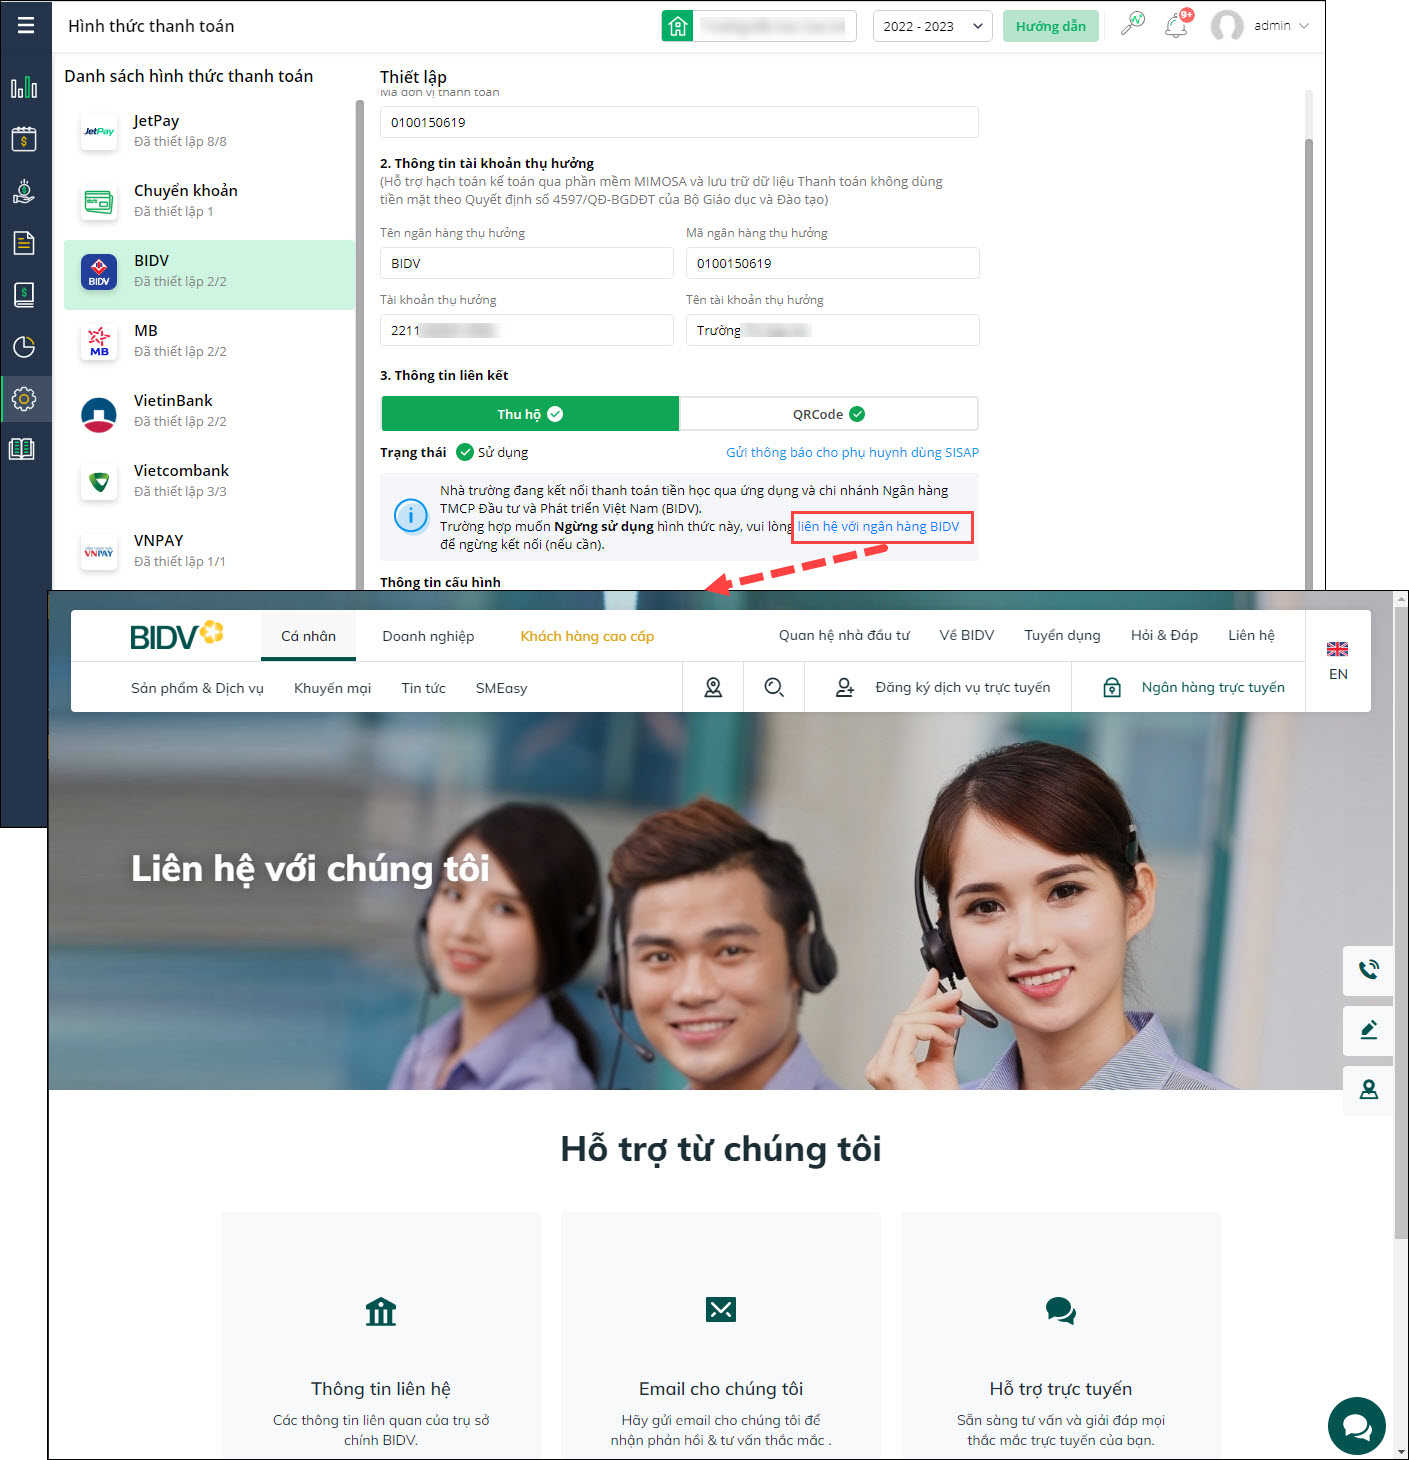Viewport: 1409px width, 1460px height.
Task: Open the Quan hệ nhà đầu tư link
Action: pyautogui.click(x=844, y=635)
